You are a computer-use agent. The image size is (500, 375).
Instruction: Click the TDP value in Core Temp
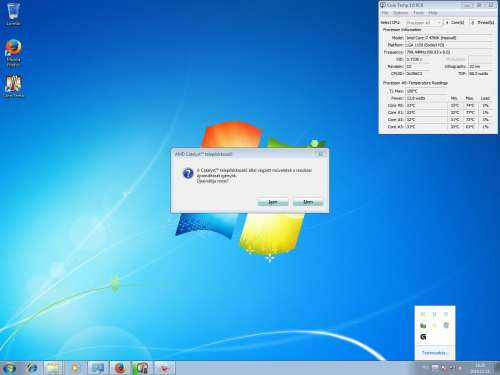pos(480,74)
